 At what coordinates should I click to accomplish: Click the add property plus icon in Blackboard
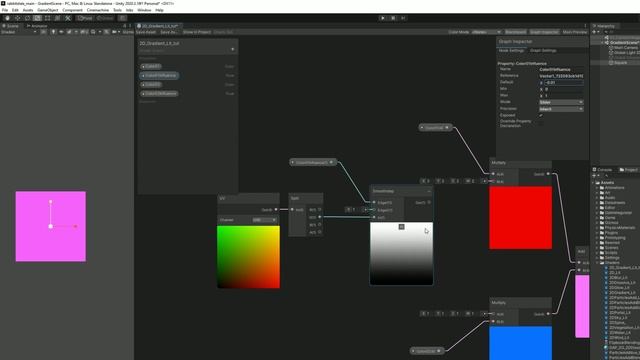pos(233,49)
